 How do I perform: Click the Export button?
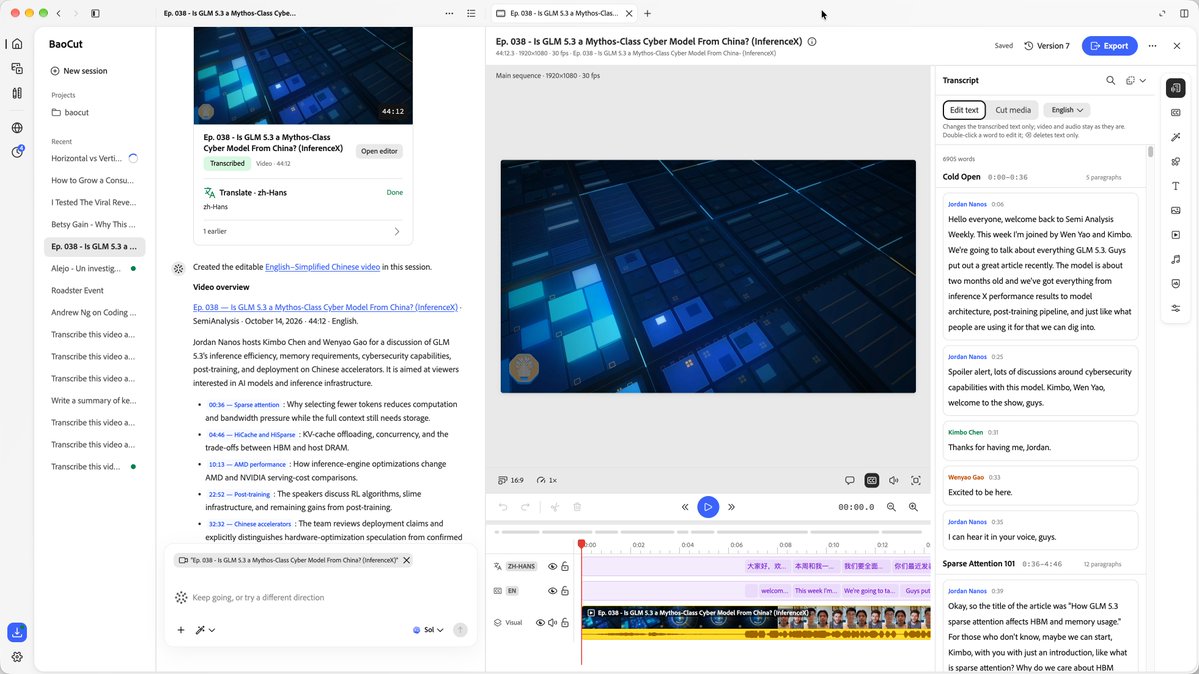pos(1109,46)
